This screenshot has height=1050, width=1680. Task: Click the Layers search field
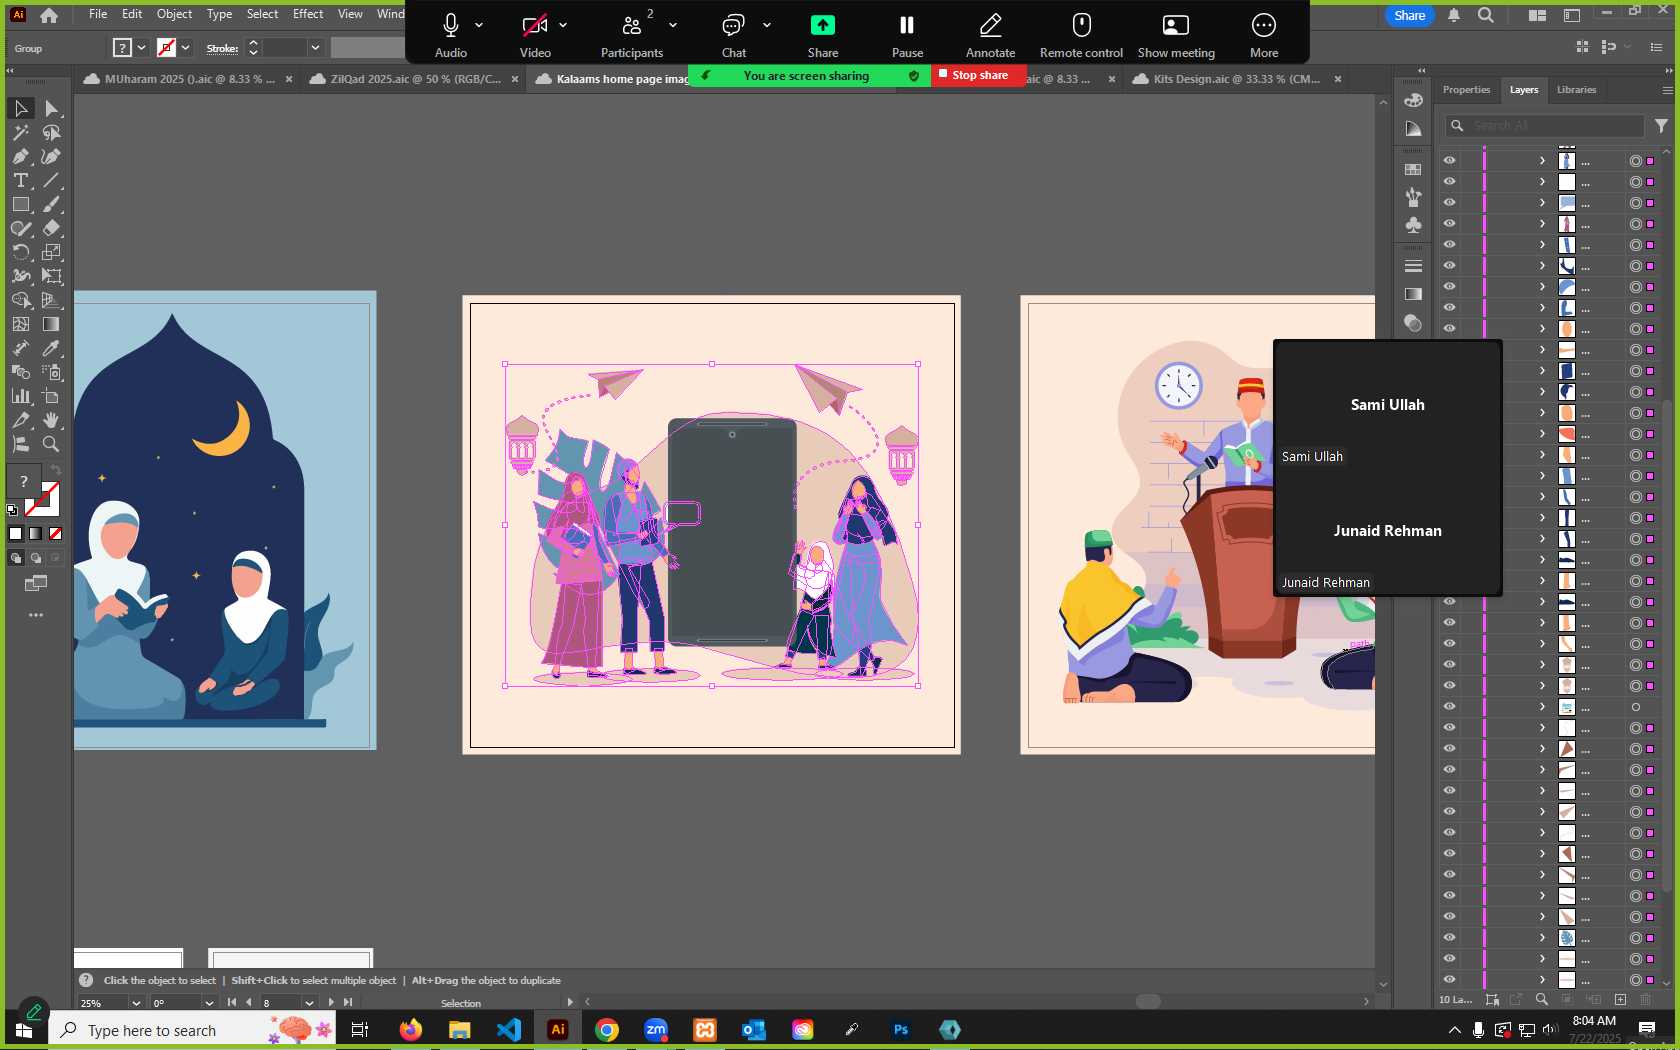(x=1545, y=126)
